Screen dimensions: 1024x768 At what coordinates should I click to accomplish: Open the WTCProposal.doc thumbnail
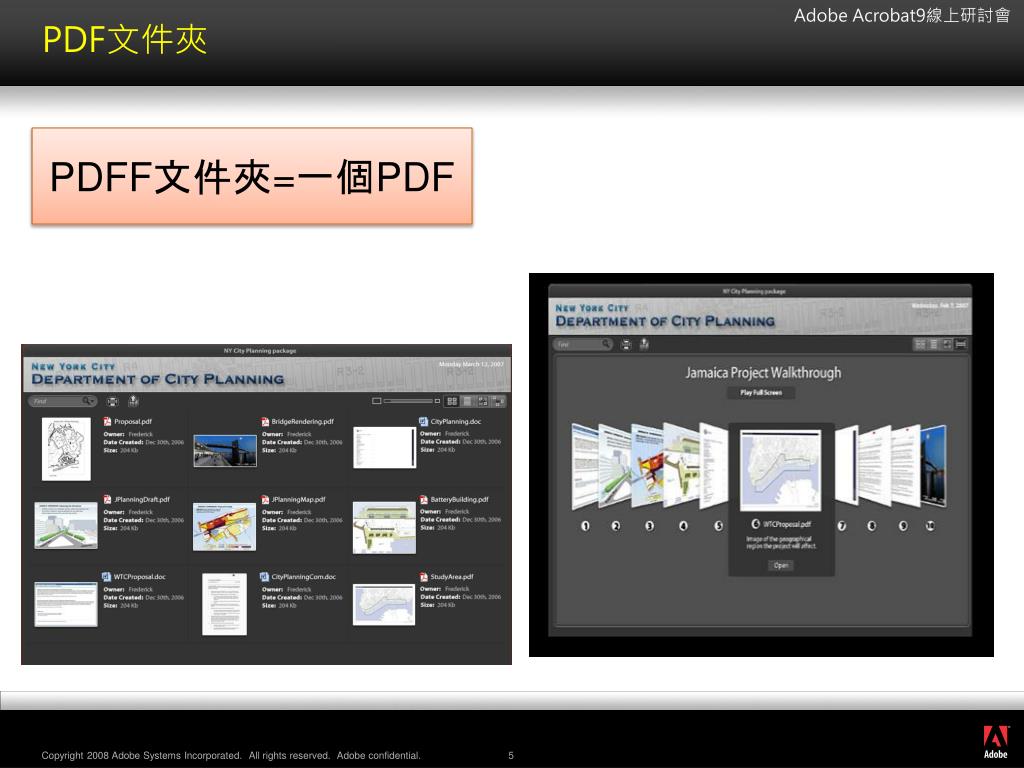pos(66,603)
